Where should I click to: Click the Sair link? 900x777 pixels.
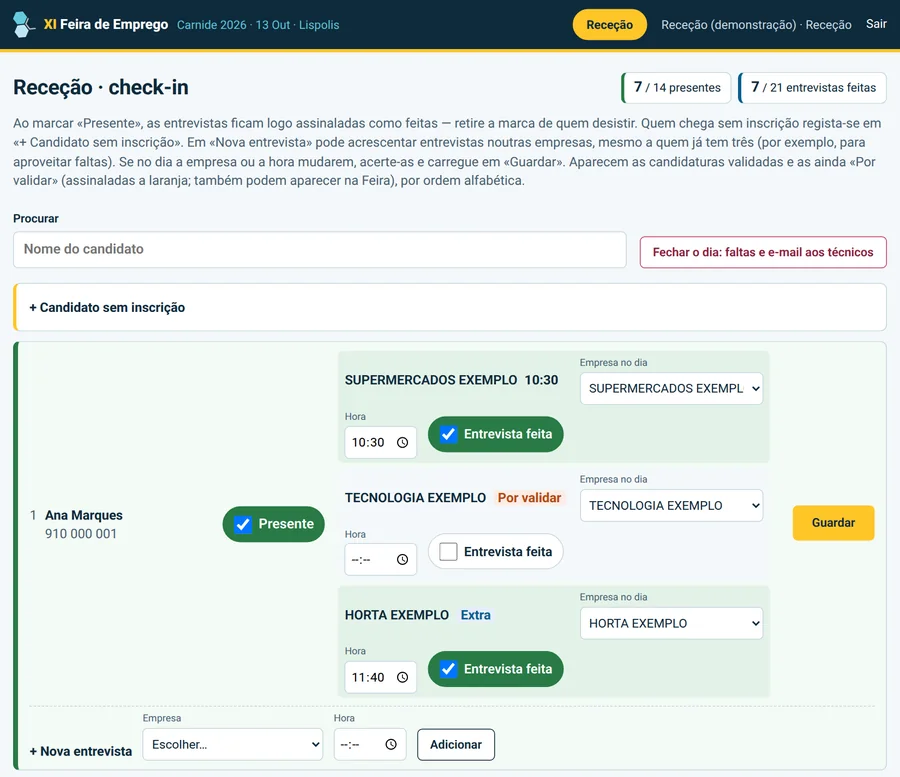click(x=876, y=24)
